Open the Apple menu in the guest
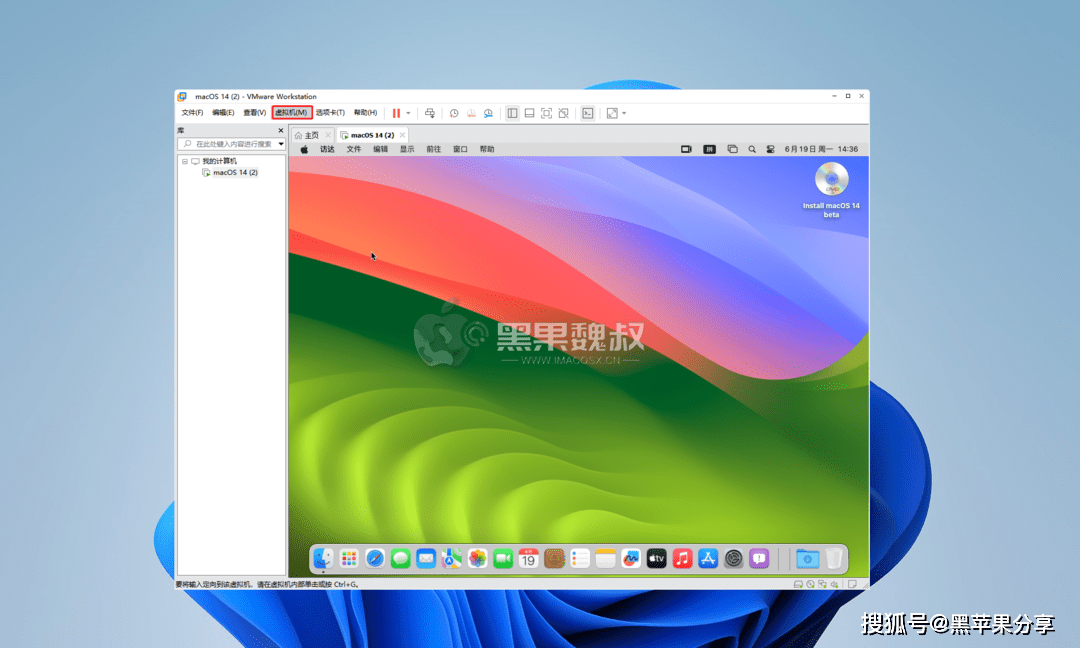The image size is (1080, 648). [304, 149]
